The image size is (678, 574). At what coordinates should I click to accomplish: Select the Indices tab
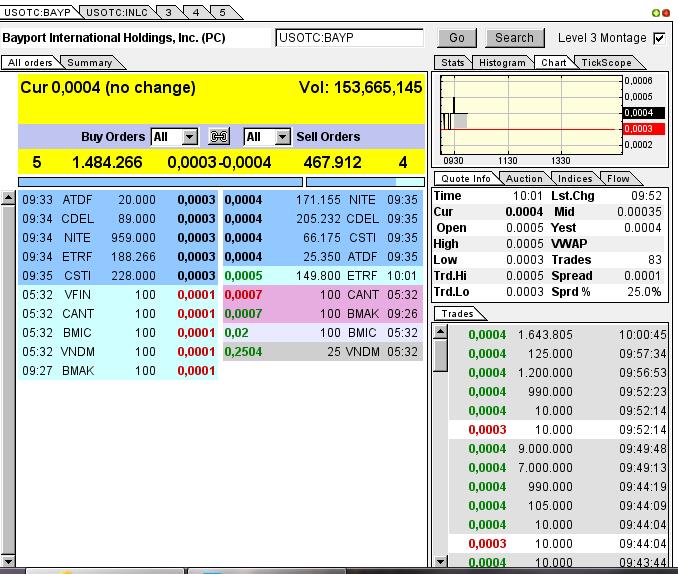[575, 179]
